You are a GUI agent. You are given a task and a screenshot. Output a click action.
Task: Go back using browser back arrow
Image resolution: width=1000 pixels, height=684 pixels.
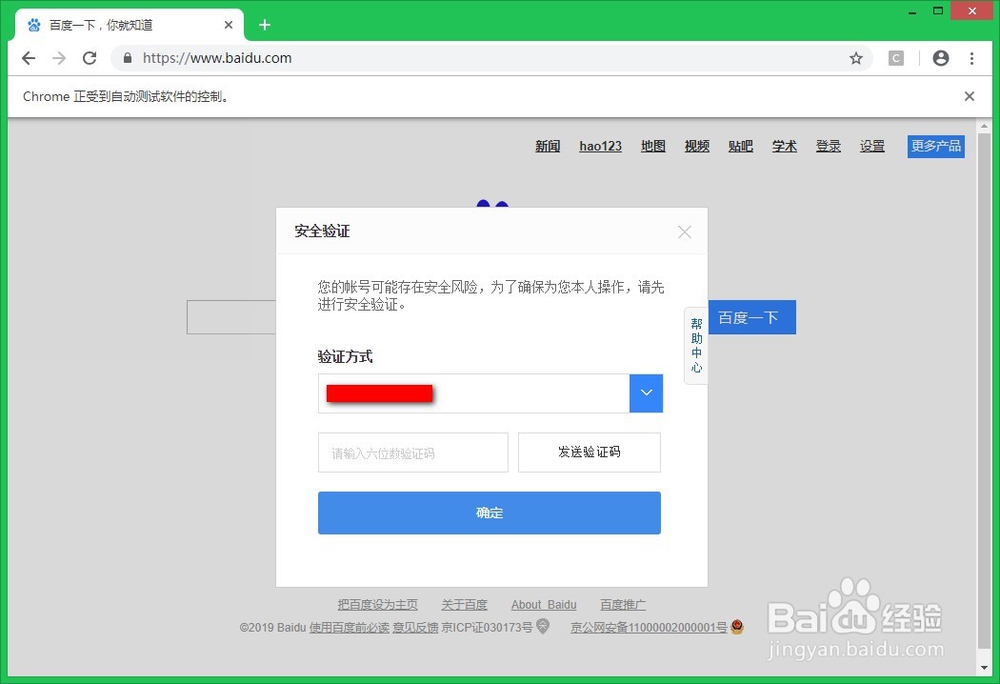click(28, 58)
